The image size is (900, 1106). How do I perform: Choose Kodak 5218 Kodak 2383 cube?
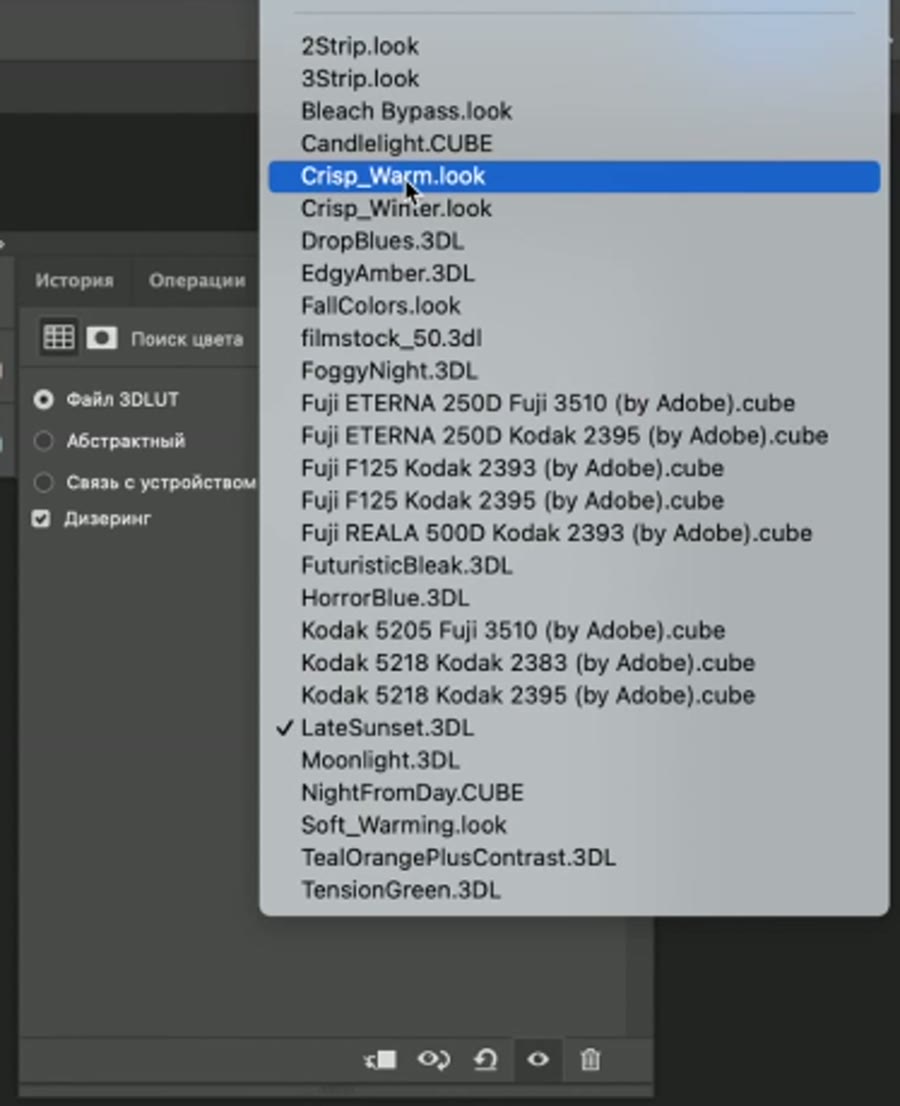pyautogui.click(x=574, y=663)
